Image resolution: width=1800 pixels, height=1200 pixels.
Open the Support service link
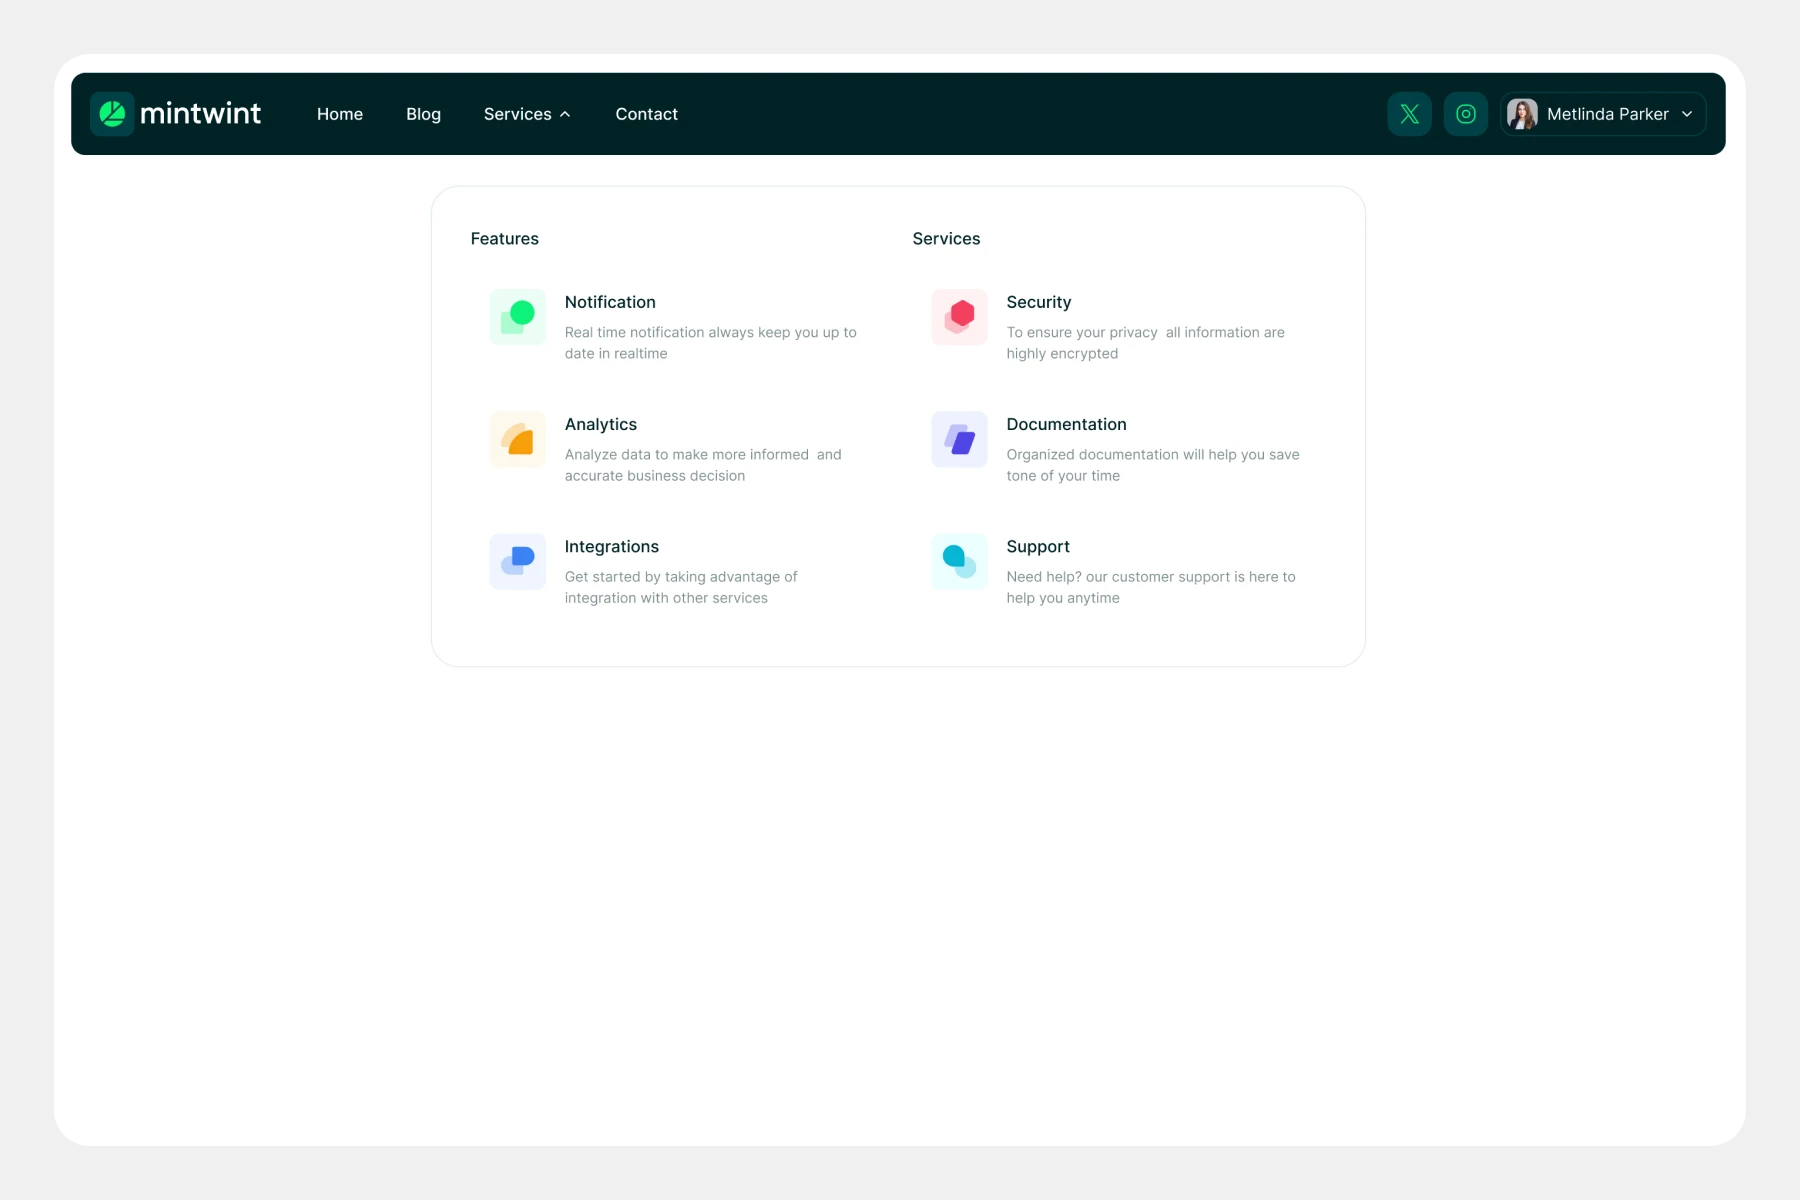(x=1037, y=546)
